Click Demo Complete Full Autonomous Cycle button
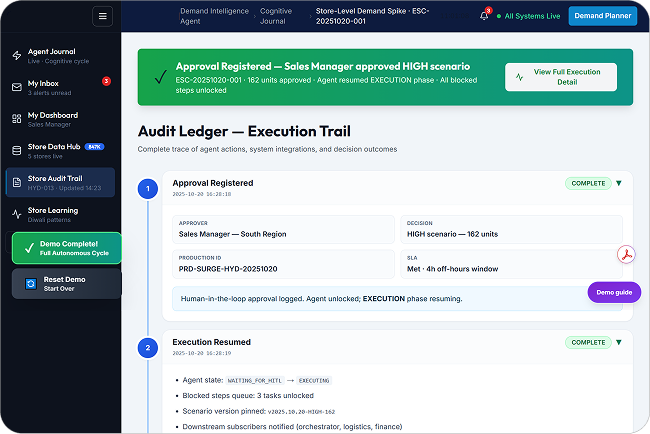 tap(66, 248)
